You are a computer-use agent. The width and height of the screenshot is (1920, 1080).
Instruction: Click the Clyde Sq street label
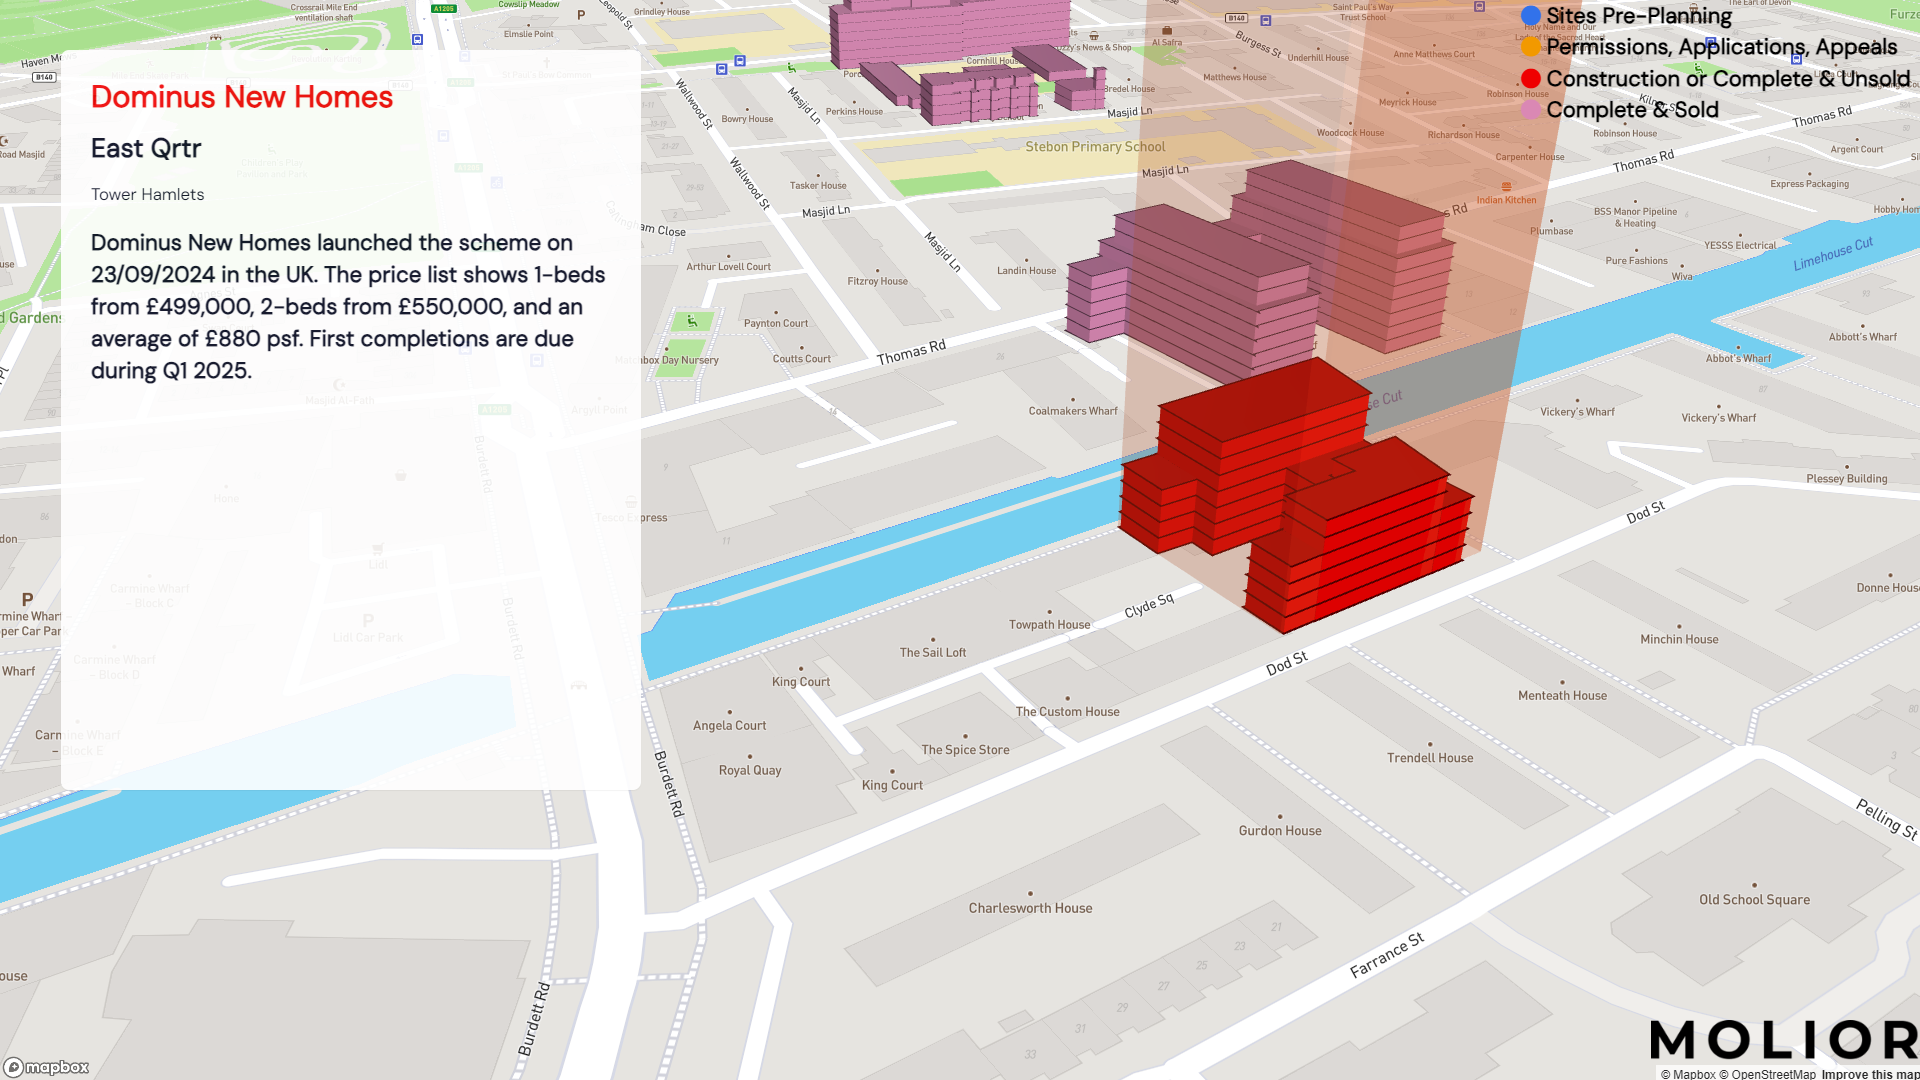1149,606
